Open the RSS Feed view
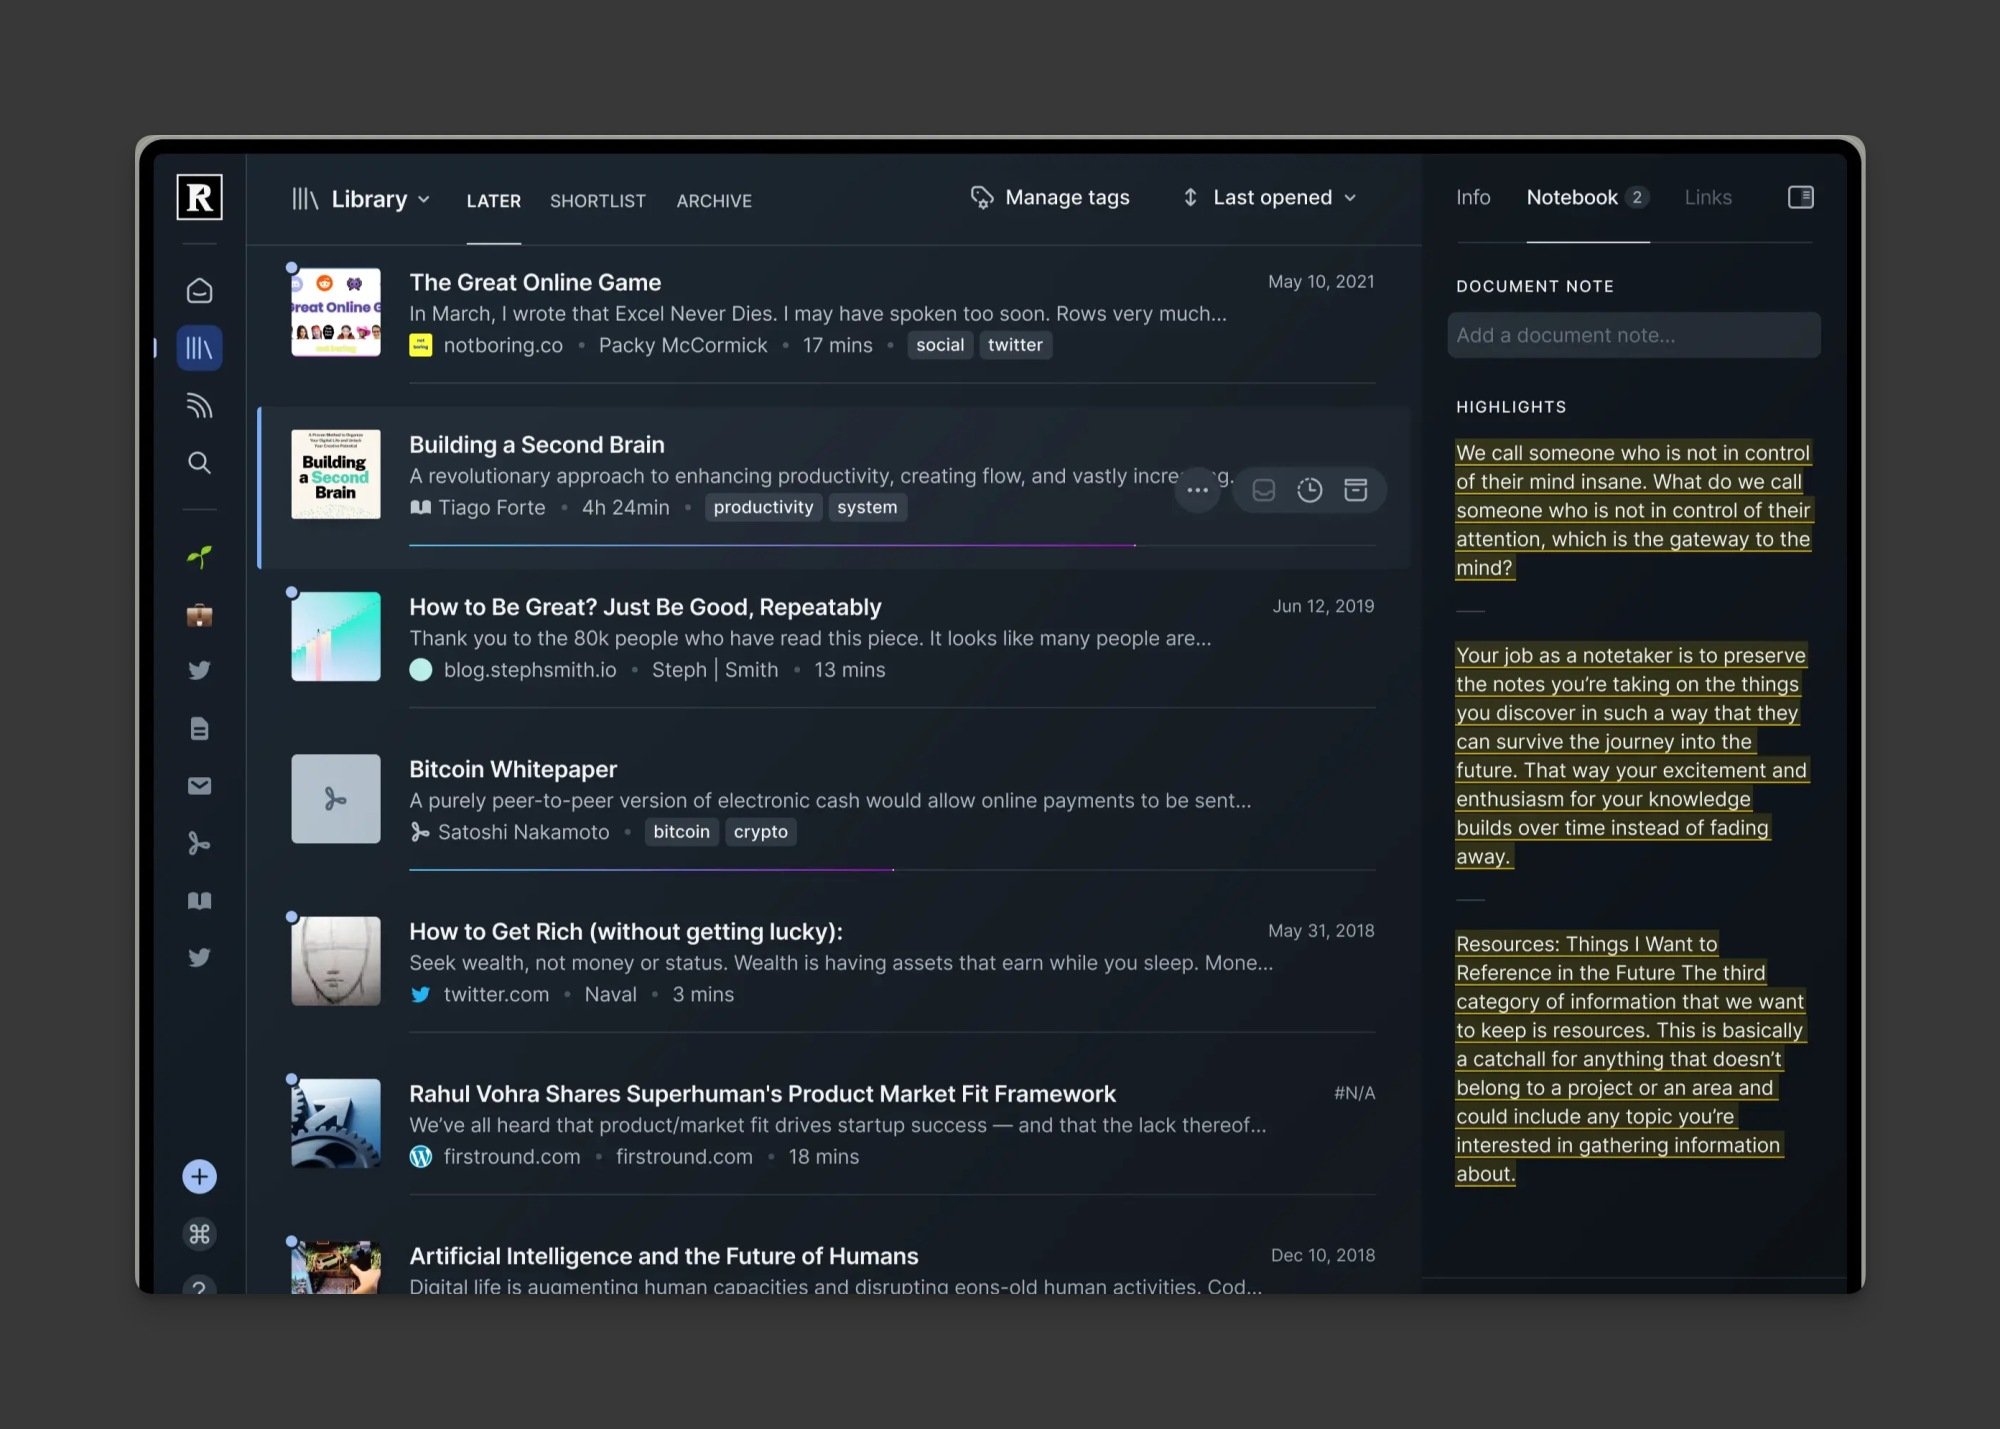Screen dimensions: 2000x1429 (x=200, y=406)
